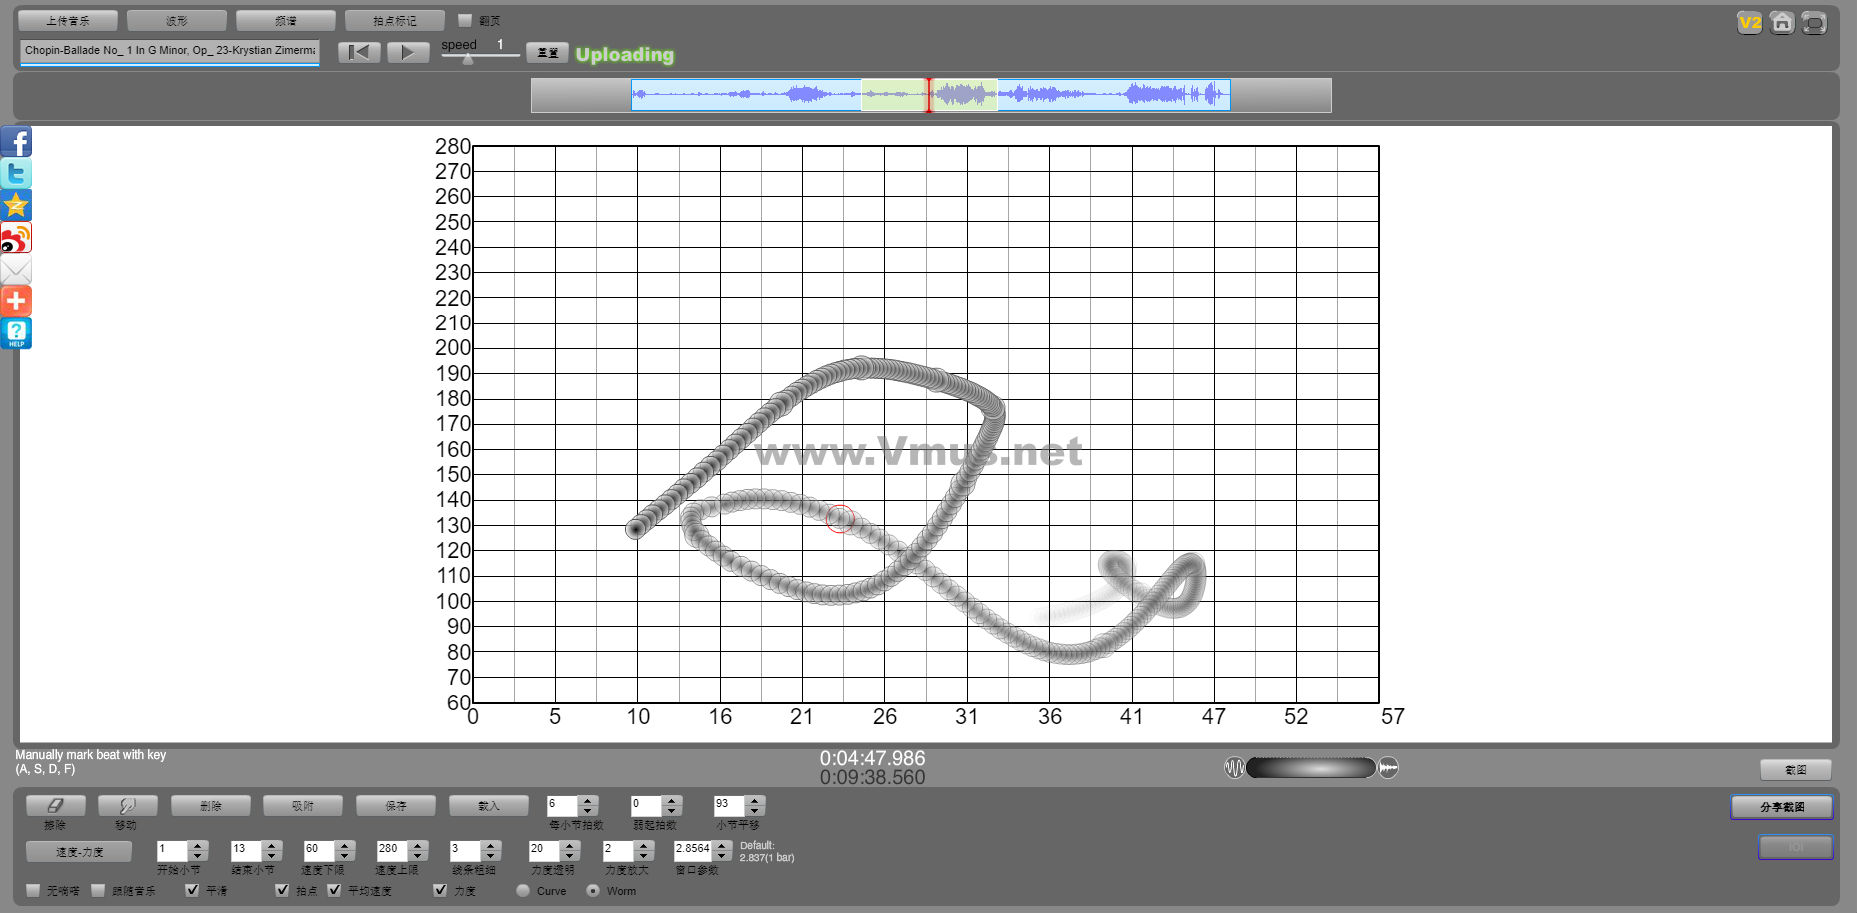This screenshot has height=913, width=1857.
Task: Click the 上传音乐 upload music button
Action: coord(68,20)
